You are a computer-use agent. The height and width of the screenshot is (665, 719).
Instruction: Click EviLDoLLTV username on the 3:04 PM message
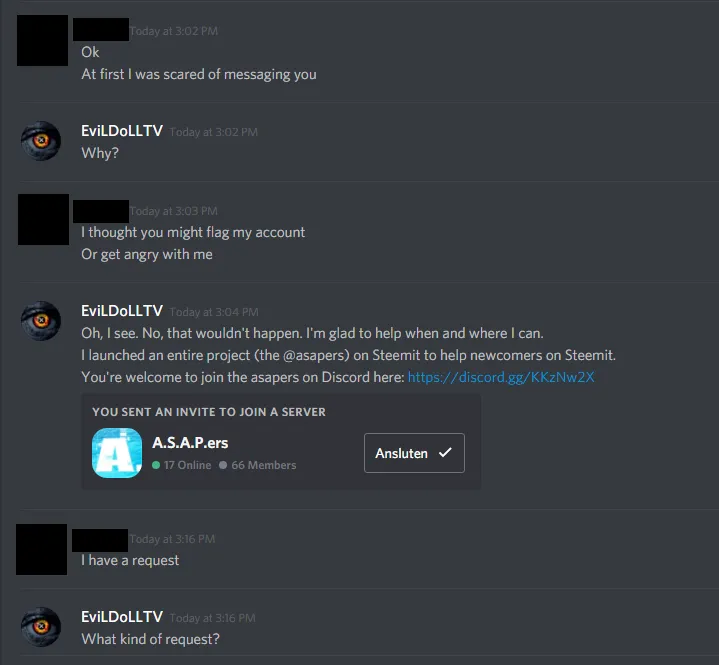(x=122, y=311)
